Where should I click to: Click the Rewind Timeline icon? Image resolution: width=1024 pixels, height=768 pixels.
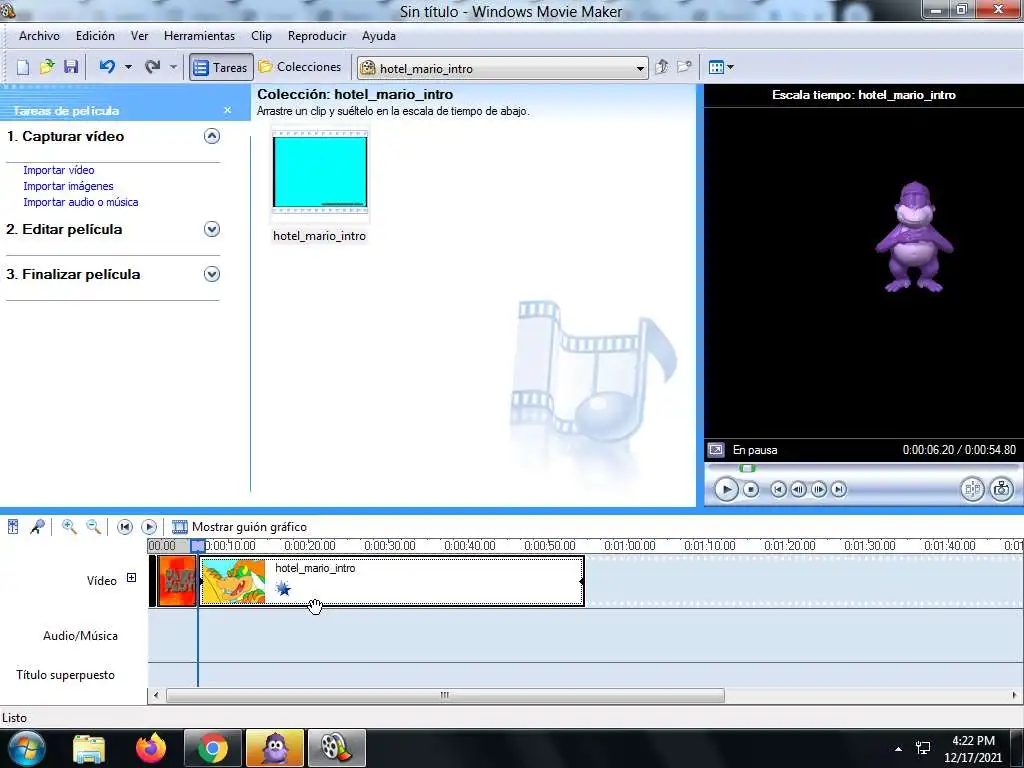125,526
